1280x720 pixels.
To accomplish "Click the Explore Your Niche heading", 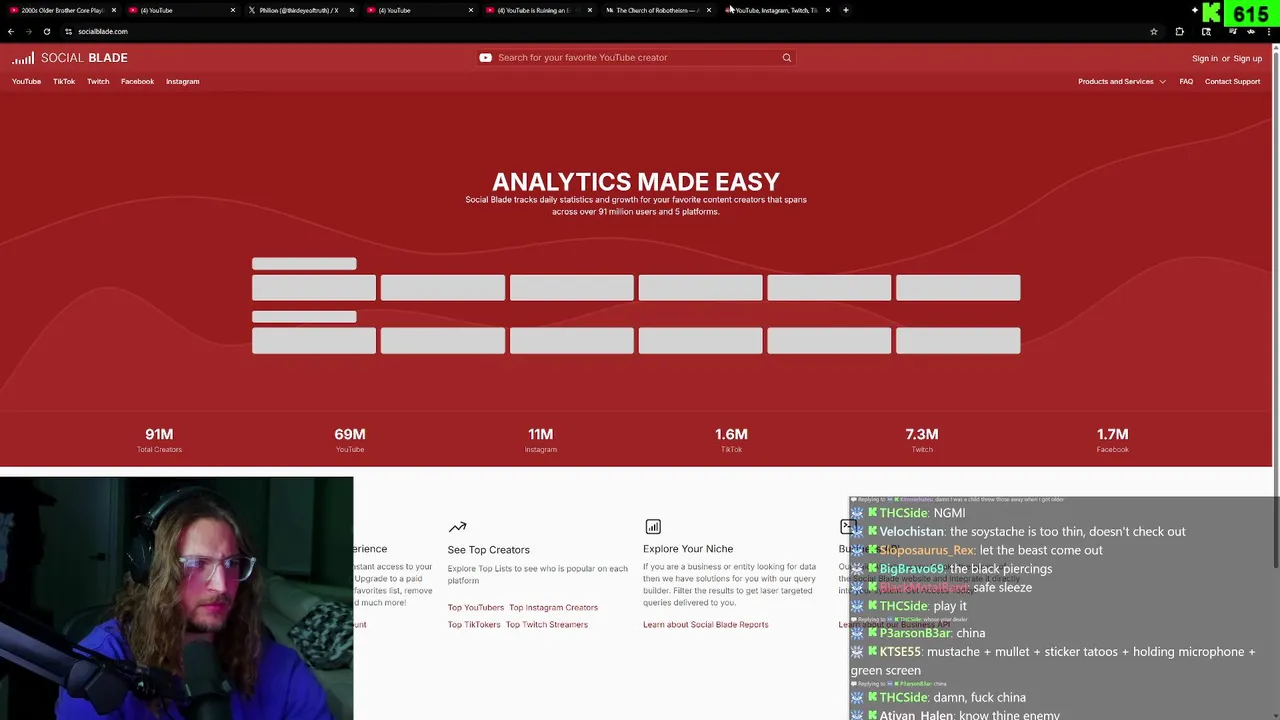I will coord(688,549).
